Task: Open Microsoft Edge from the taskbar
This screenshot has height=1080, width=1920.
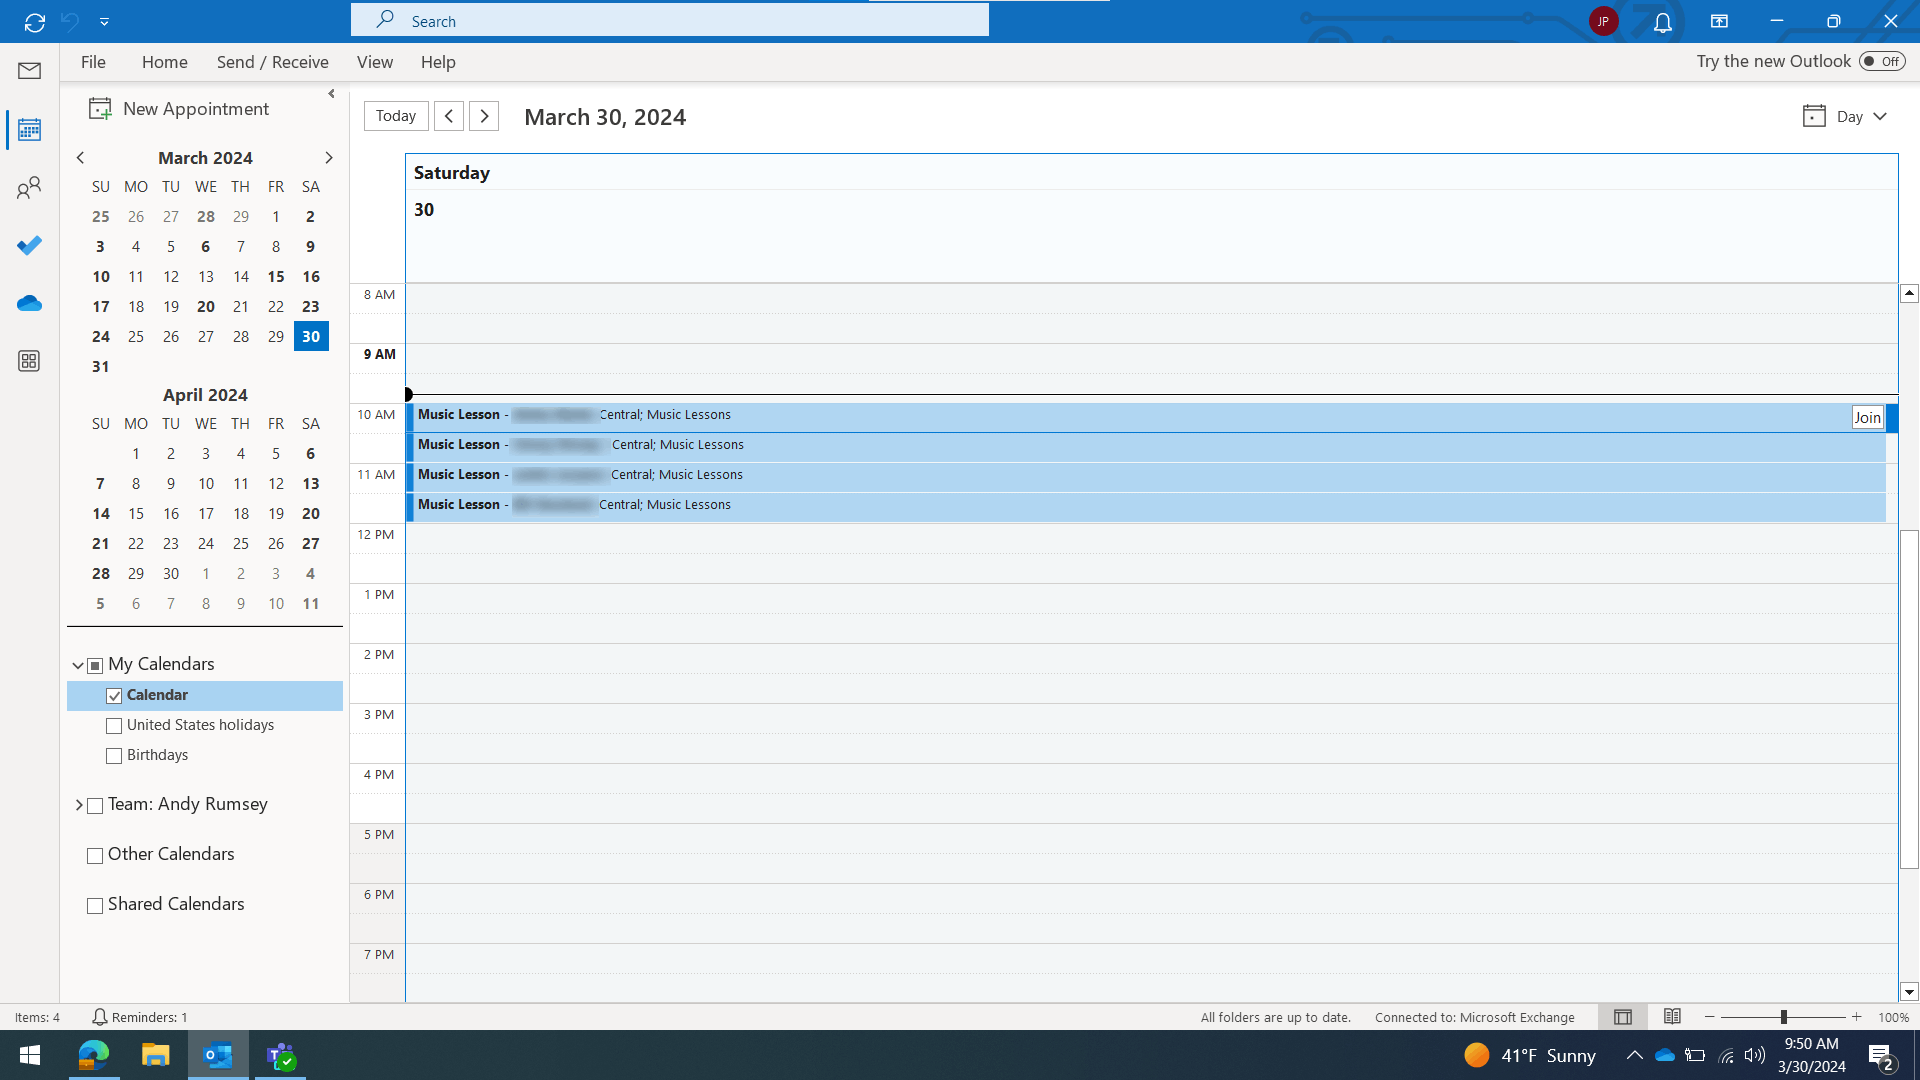Action: click(x=94, y=1055)
